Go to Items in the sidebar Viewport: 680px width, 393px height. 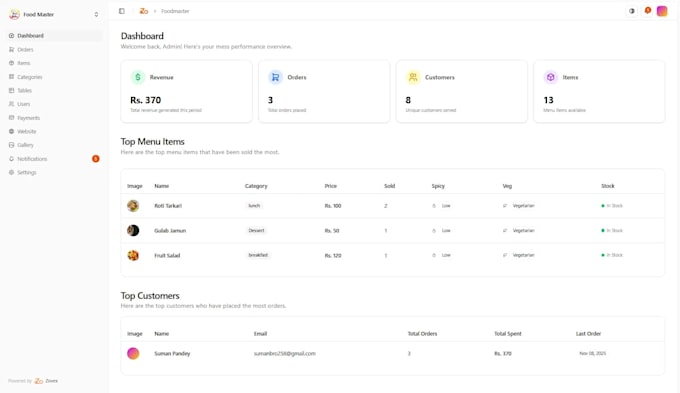tap(54, 63)
